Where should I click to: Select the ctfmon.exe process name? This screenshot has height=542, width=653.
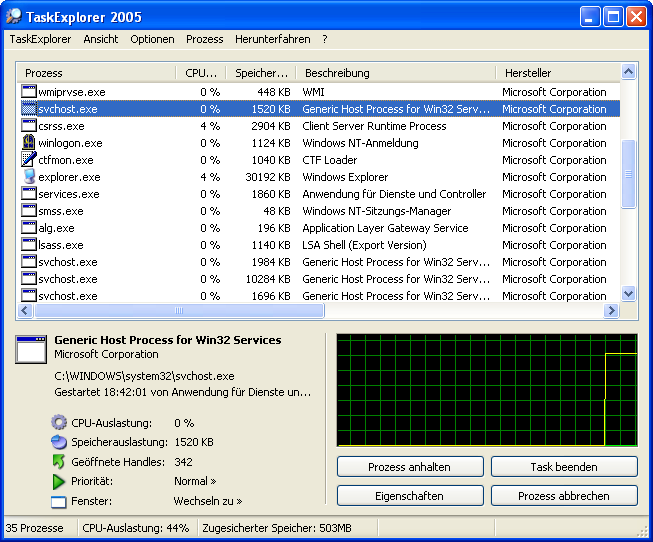[66, 160]
